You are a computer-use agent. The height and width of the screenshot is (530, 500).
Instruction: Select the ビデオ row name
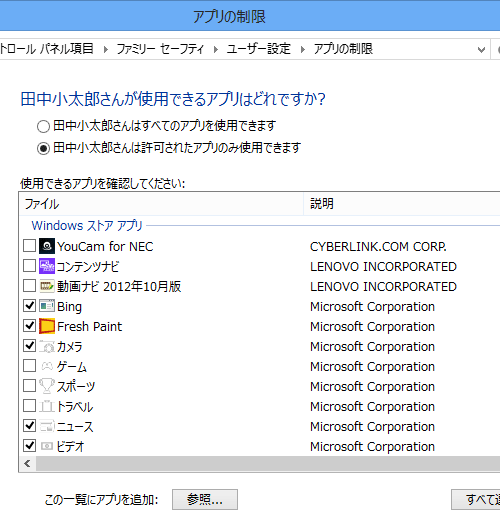click(70, 447)
